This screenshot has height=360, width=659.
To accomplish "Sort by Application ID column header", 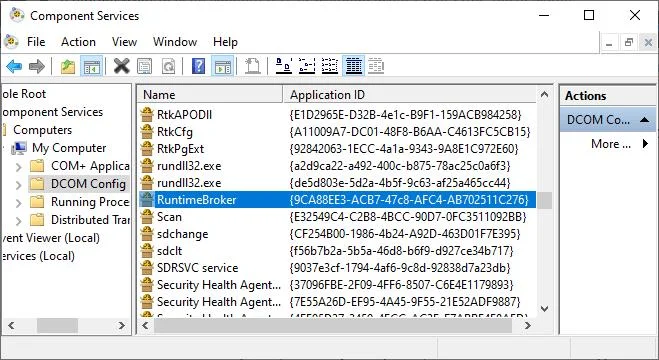I will pyautogui.click(x=410, y=95).
